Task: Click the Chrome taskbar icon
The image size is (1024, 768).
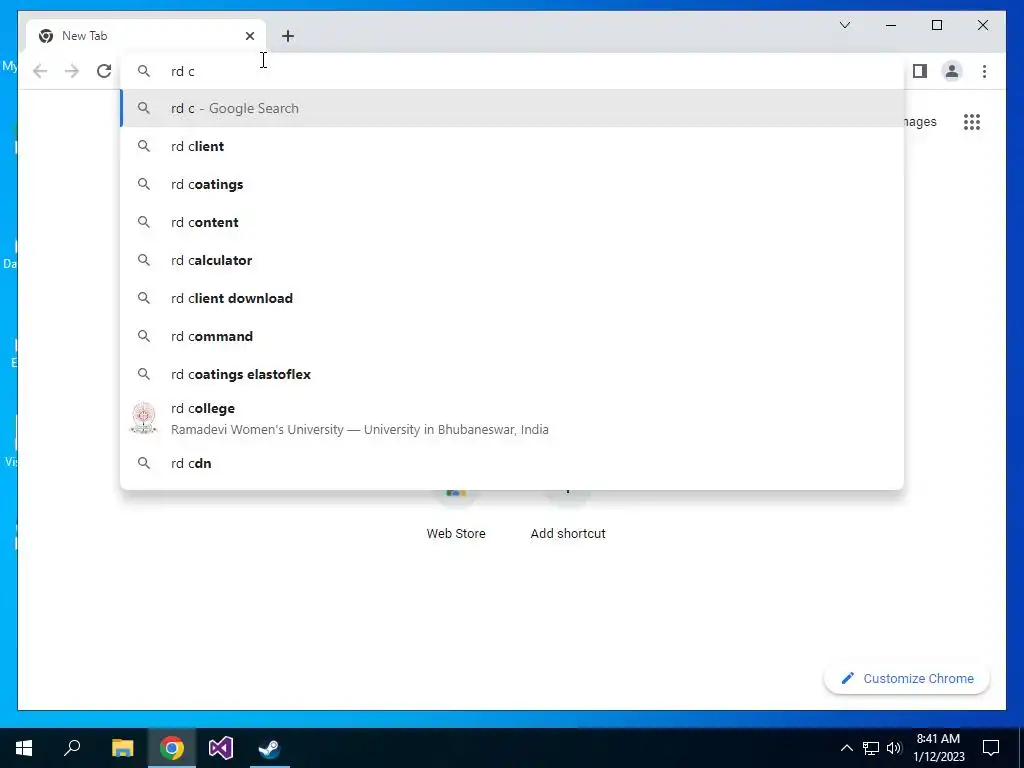Action: [x=172, y=748]
